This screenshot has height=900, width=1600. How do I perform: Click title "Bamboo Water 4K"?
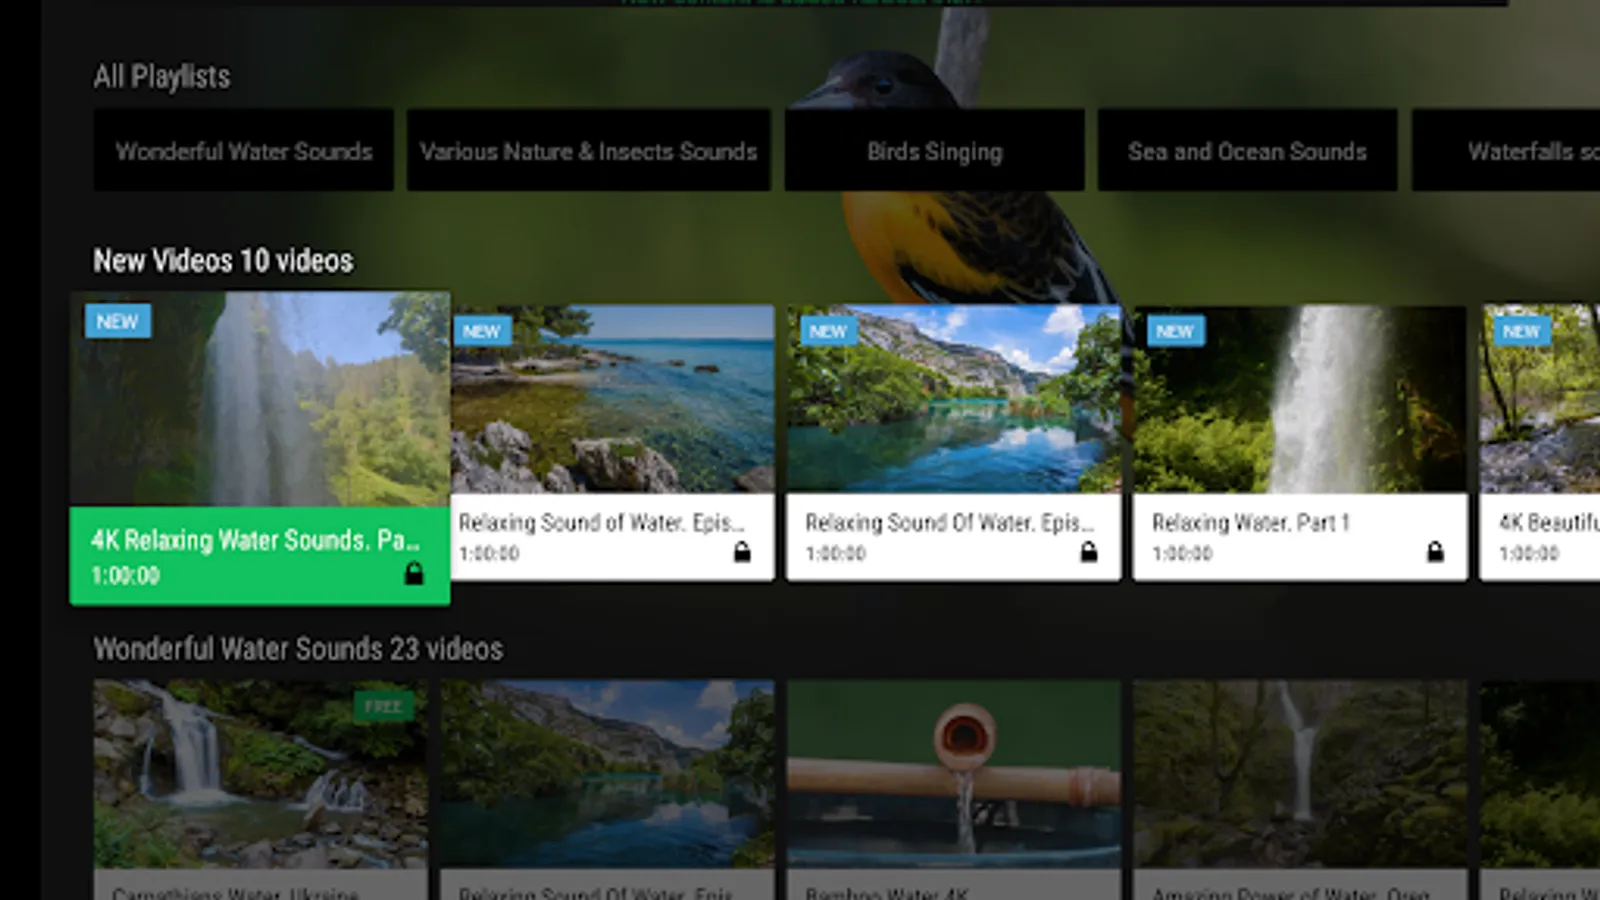click(x=886, y=892)
